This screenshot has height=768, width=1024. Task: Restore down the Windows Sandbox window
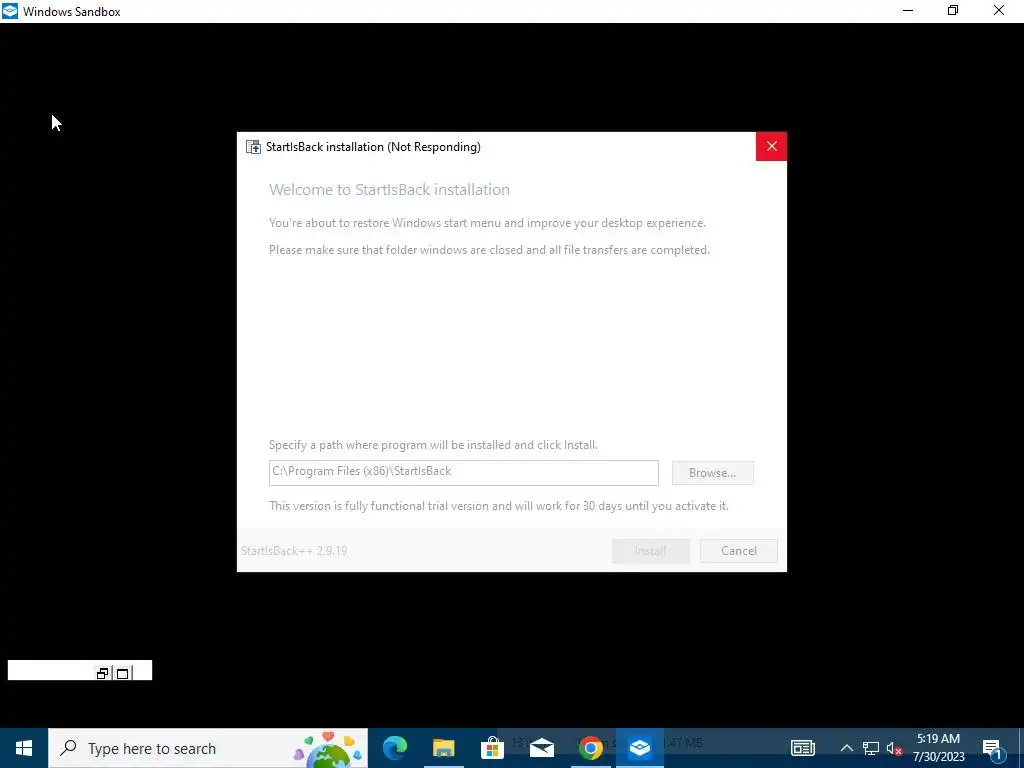click(x=953, y=10)
